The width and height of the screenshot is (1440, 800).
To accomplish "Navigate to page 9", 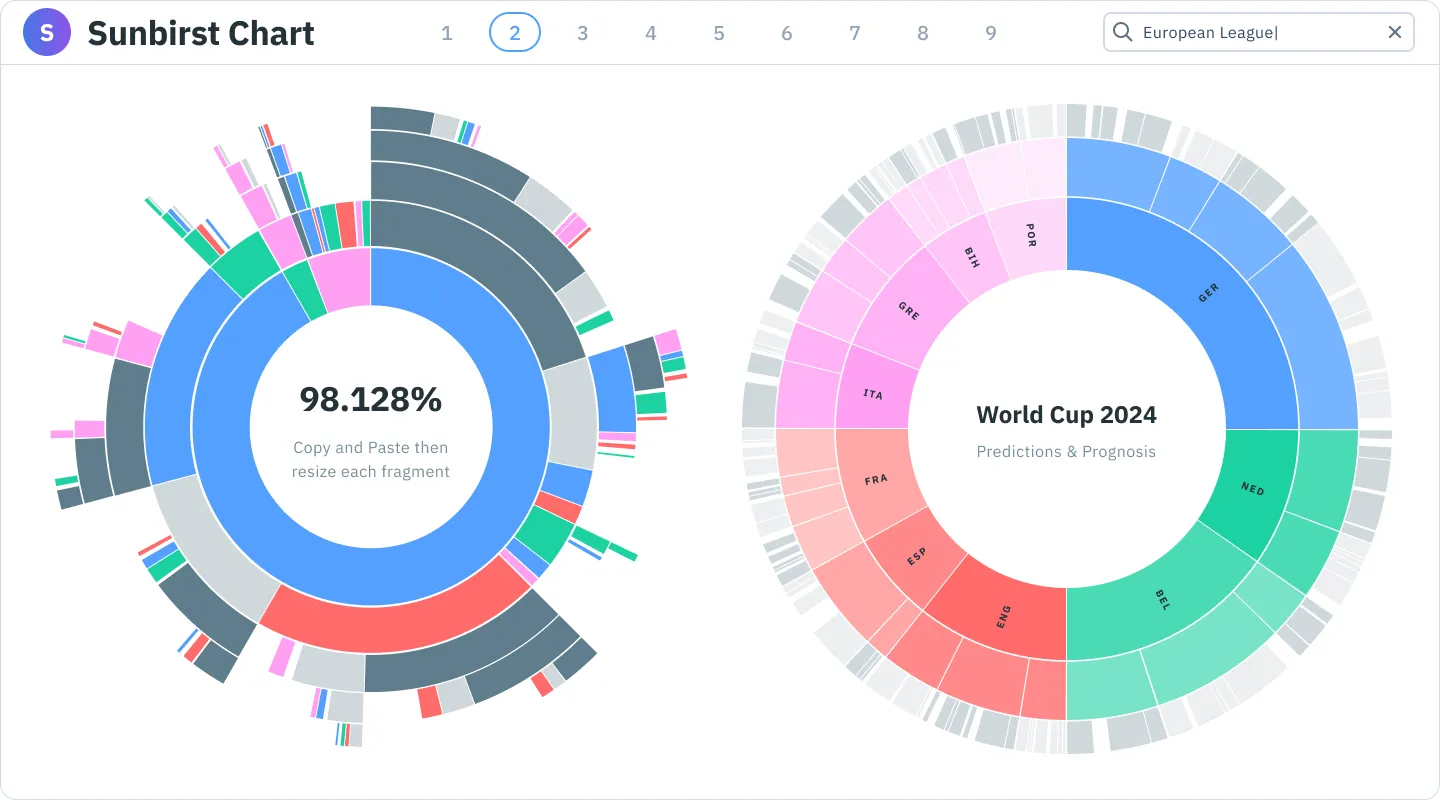I will pos(991,33).
